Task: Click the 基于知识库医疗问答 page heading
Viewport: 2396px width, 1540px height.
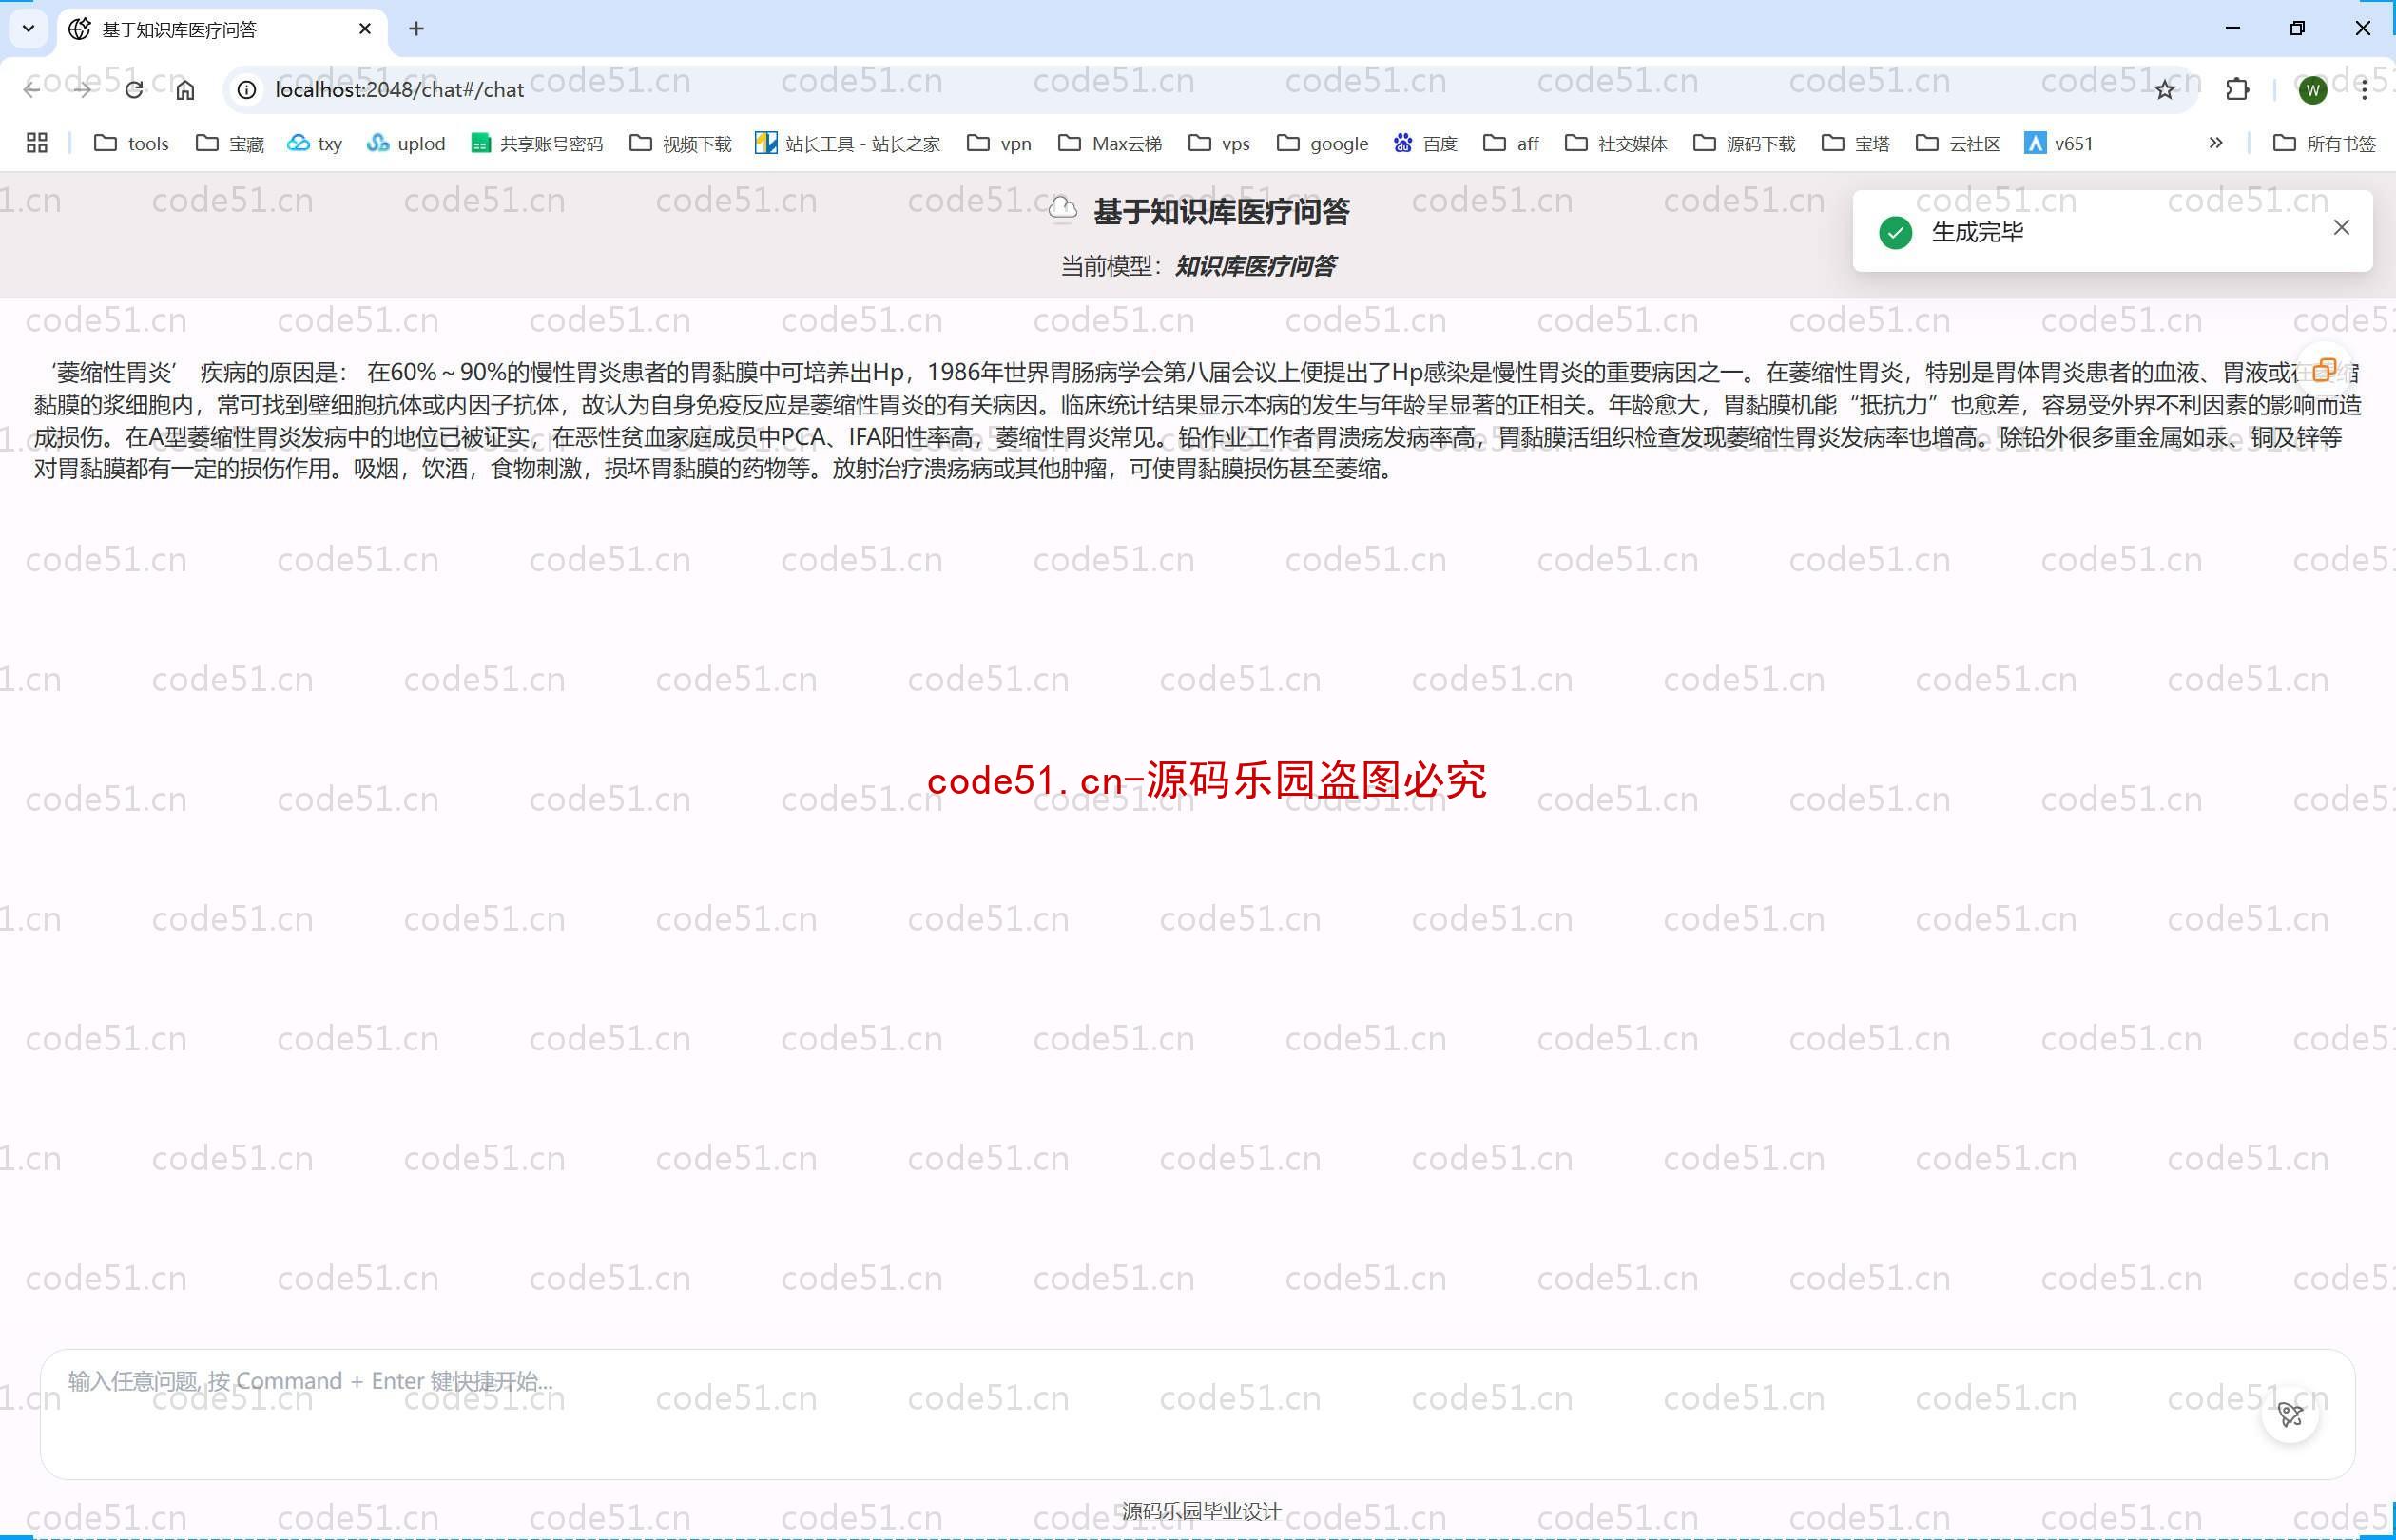Action: pyautogui.click(x=1221, y=211)
